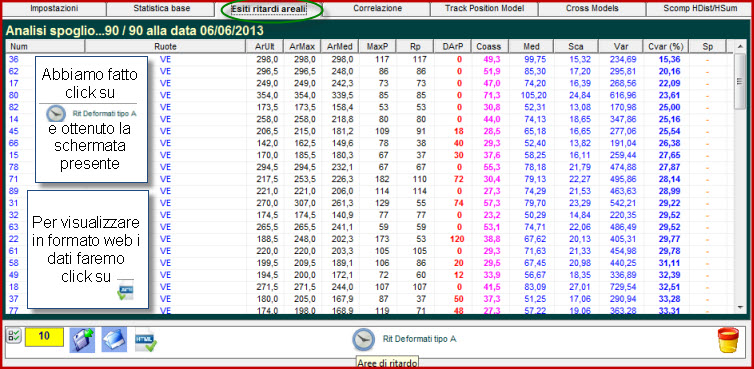Click the red and yellow trash bucket icon
This screenshot has height=369, width=754.
pyautogui.click(x=728, y=340)
